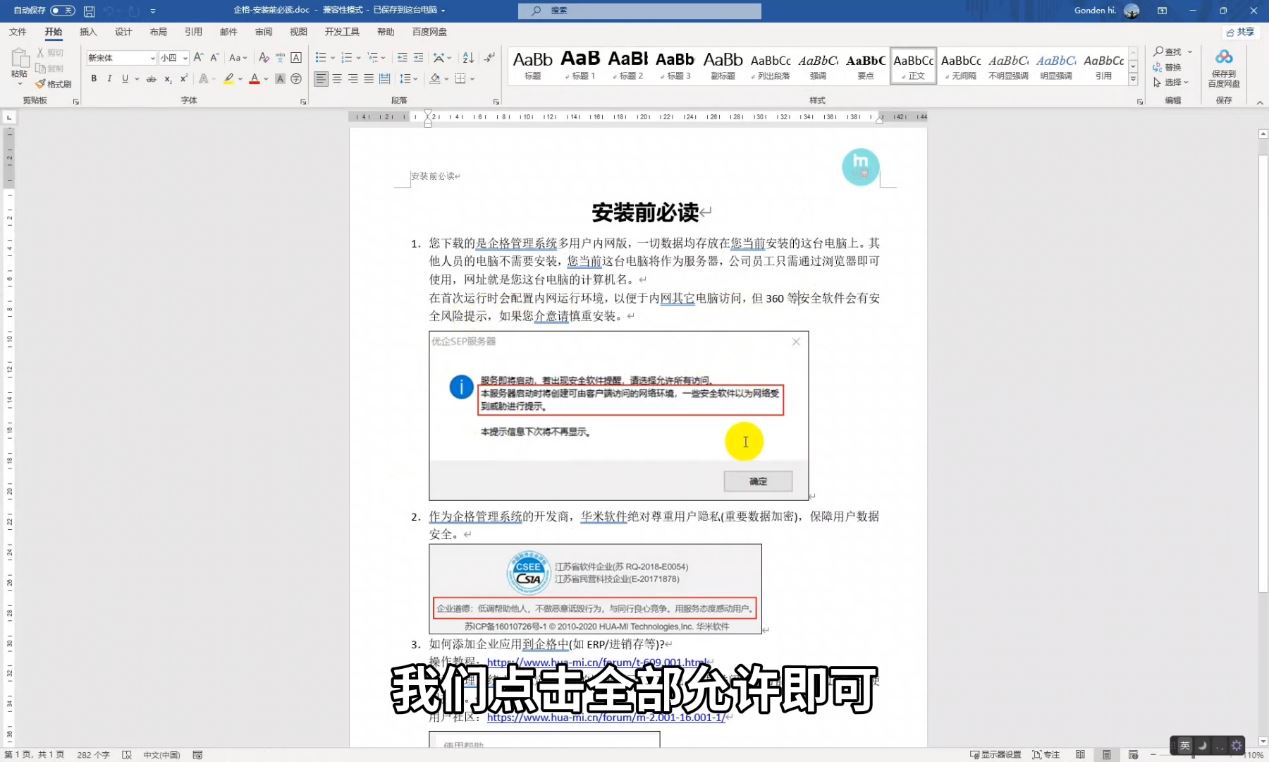
Task: Open font color picker
Action: 265,78
